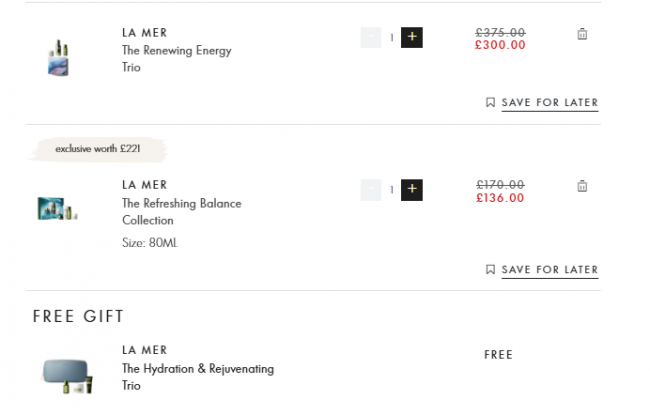Viewport: 650px width, 415px height.
Task: Open The Refreshing Balance Collection thumbnail
Action: [x=58, y=209]
